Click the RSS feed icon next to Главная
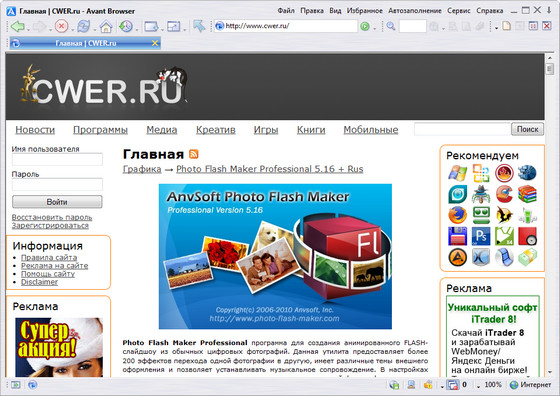Image resolution: width=560 pixels, height=396 pixels. pyautogui.click(x=194, y=154)
